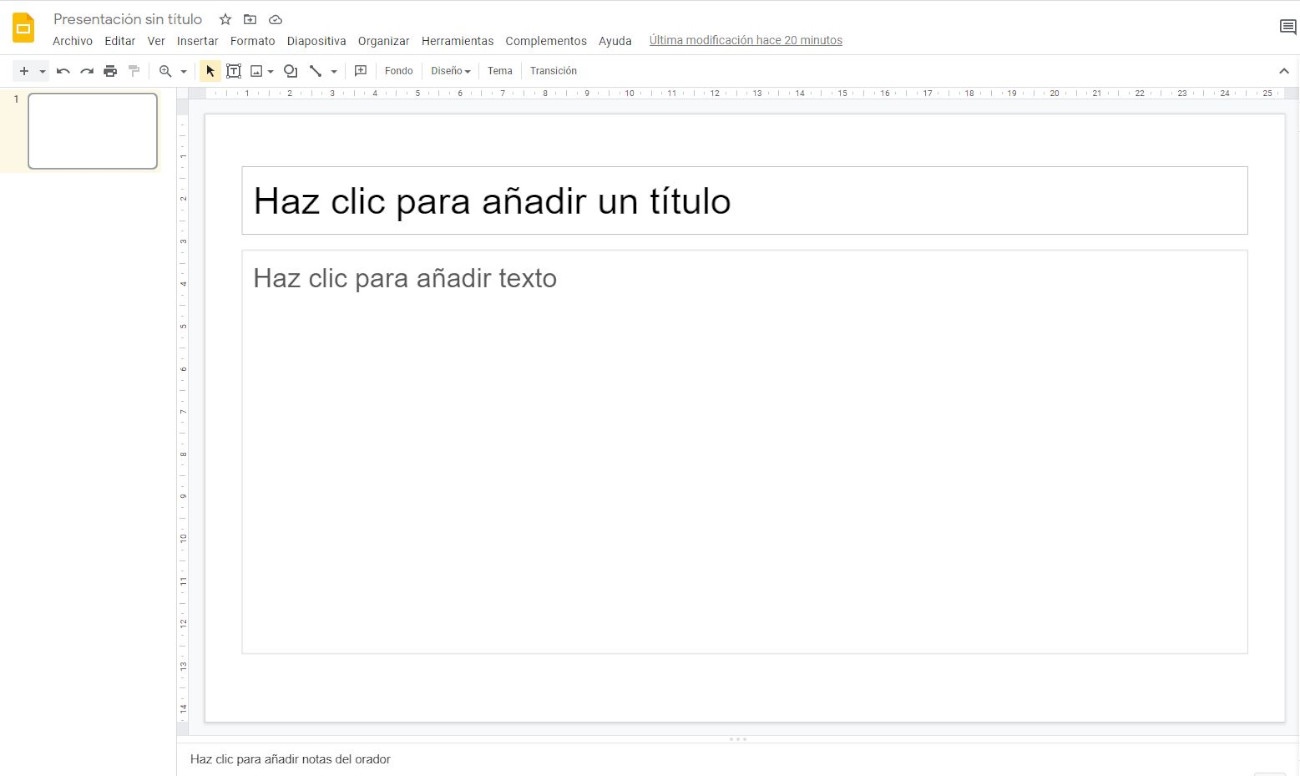Print the presentation
This screenshot has height=776, width=1300.
(x=110, y=71)
